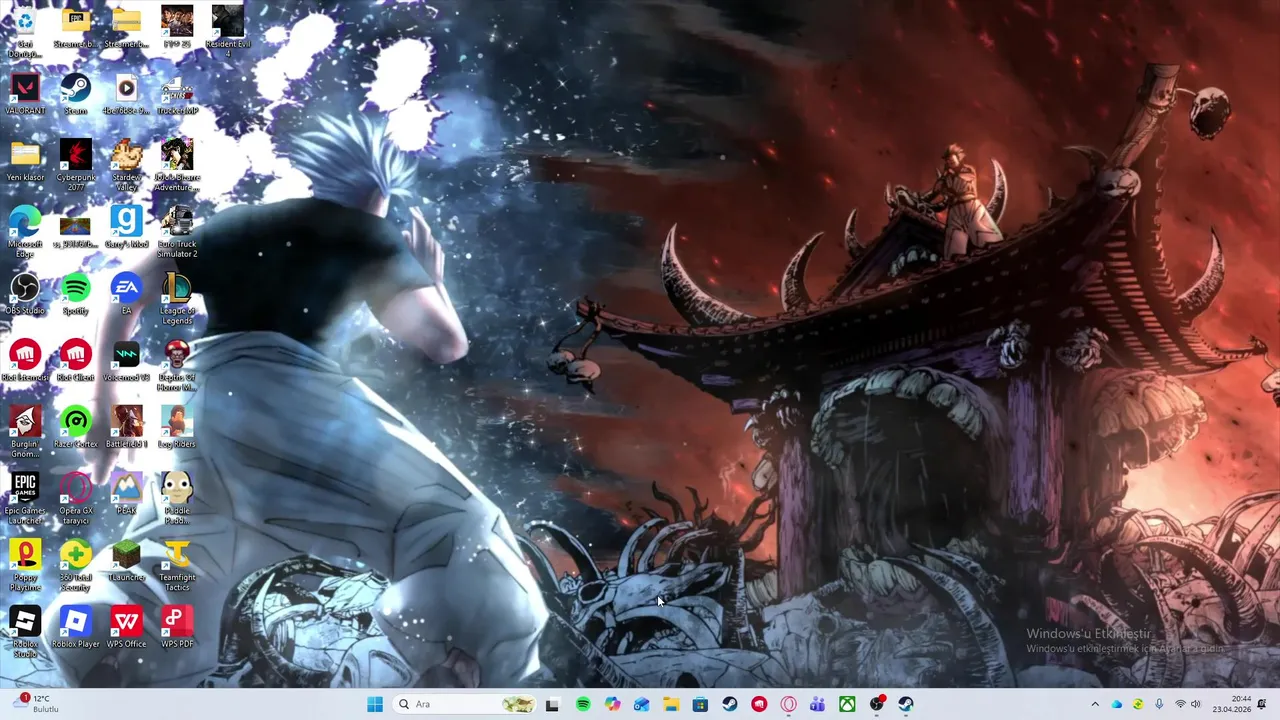Open the OBS Studio desktop shortcut
Screen dimensions: 1280x720
click(x=25, y=295)
